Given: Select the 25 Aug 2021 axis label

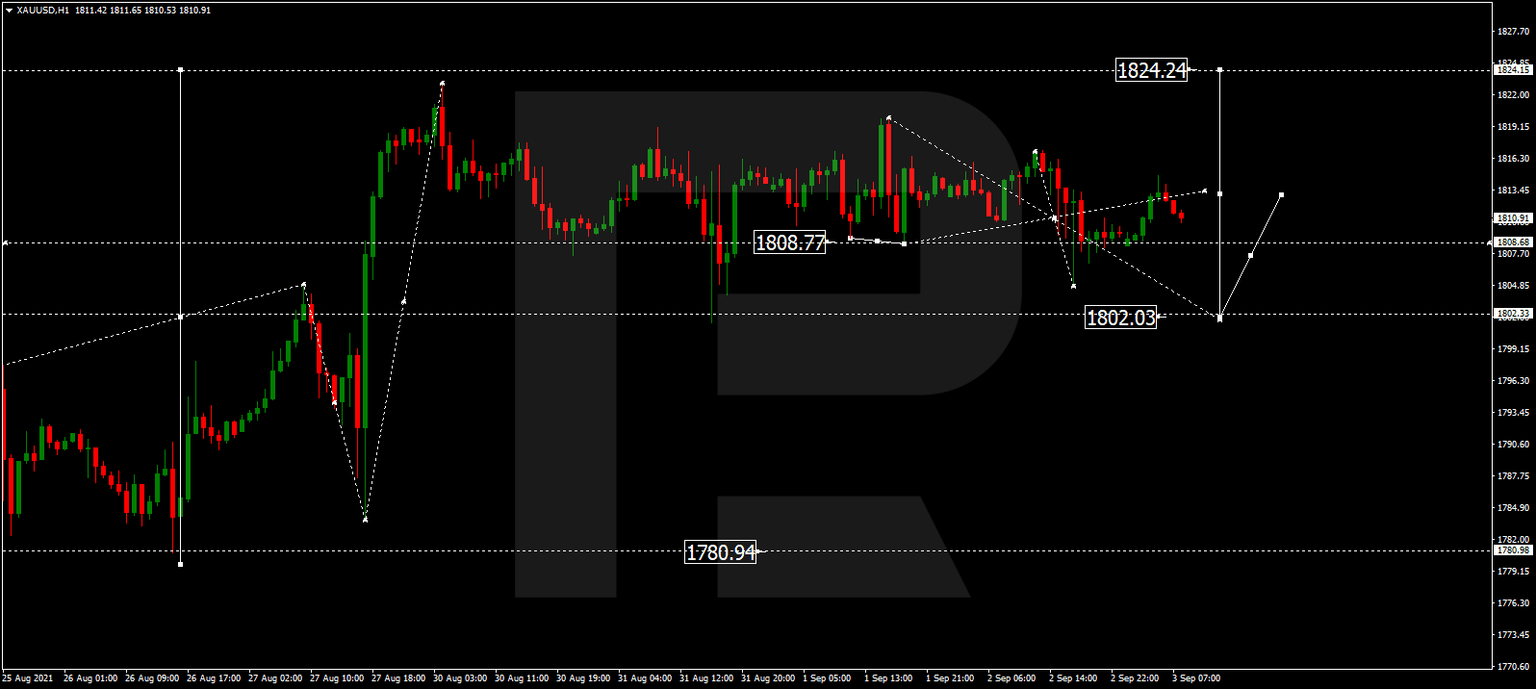Looking at the screenshot, I should tap(30, 677).
